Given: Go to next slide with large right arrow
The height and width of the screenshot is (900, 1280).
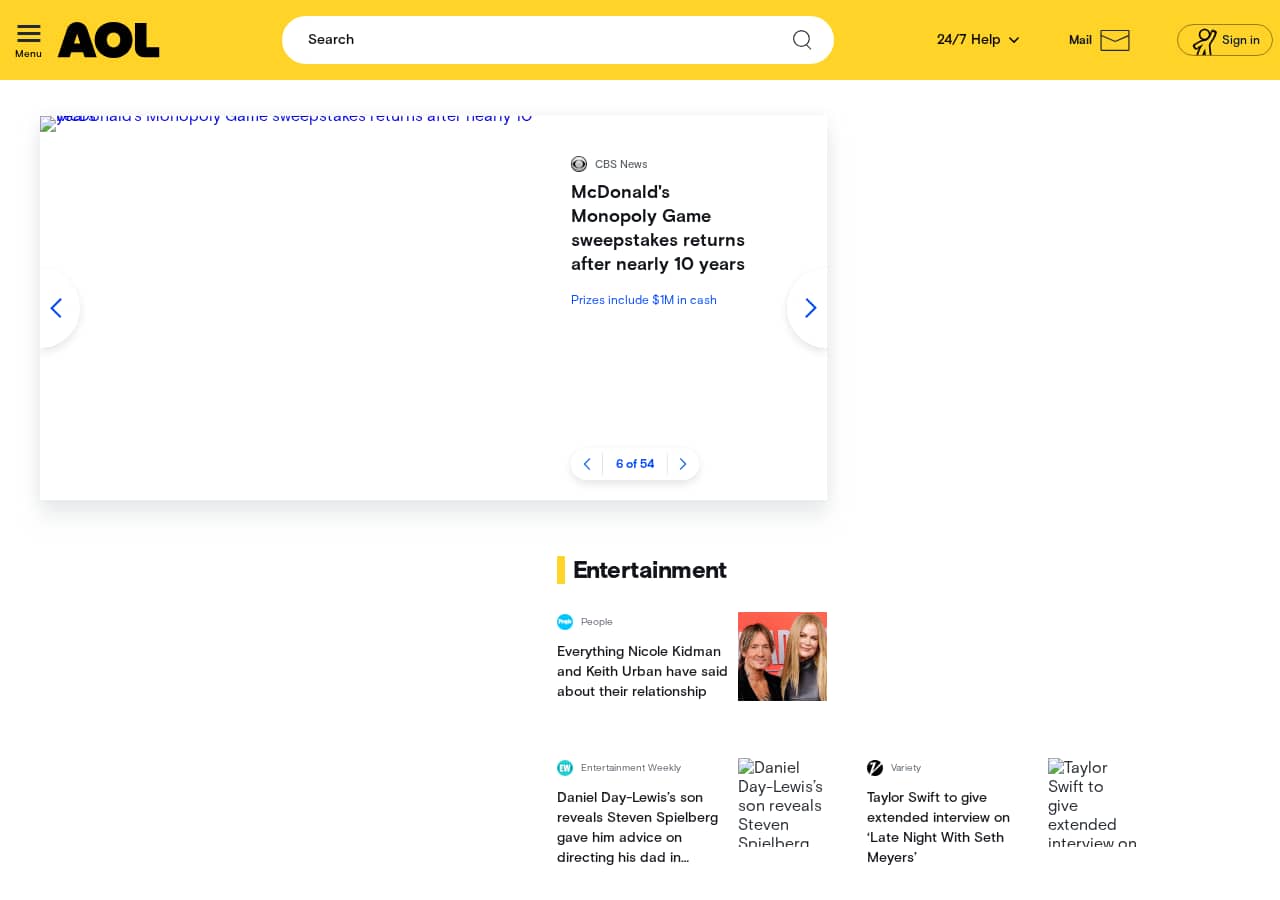Looking at the screenshot, I should coord(809,308).
